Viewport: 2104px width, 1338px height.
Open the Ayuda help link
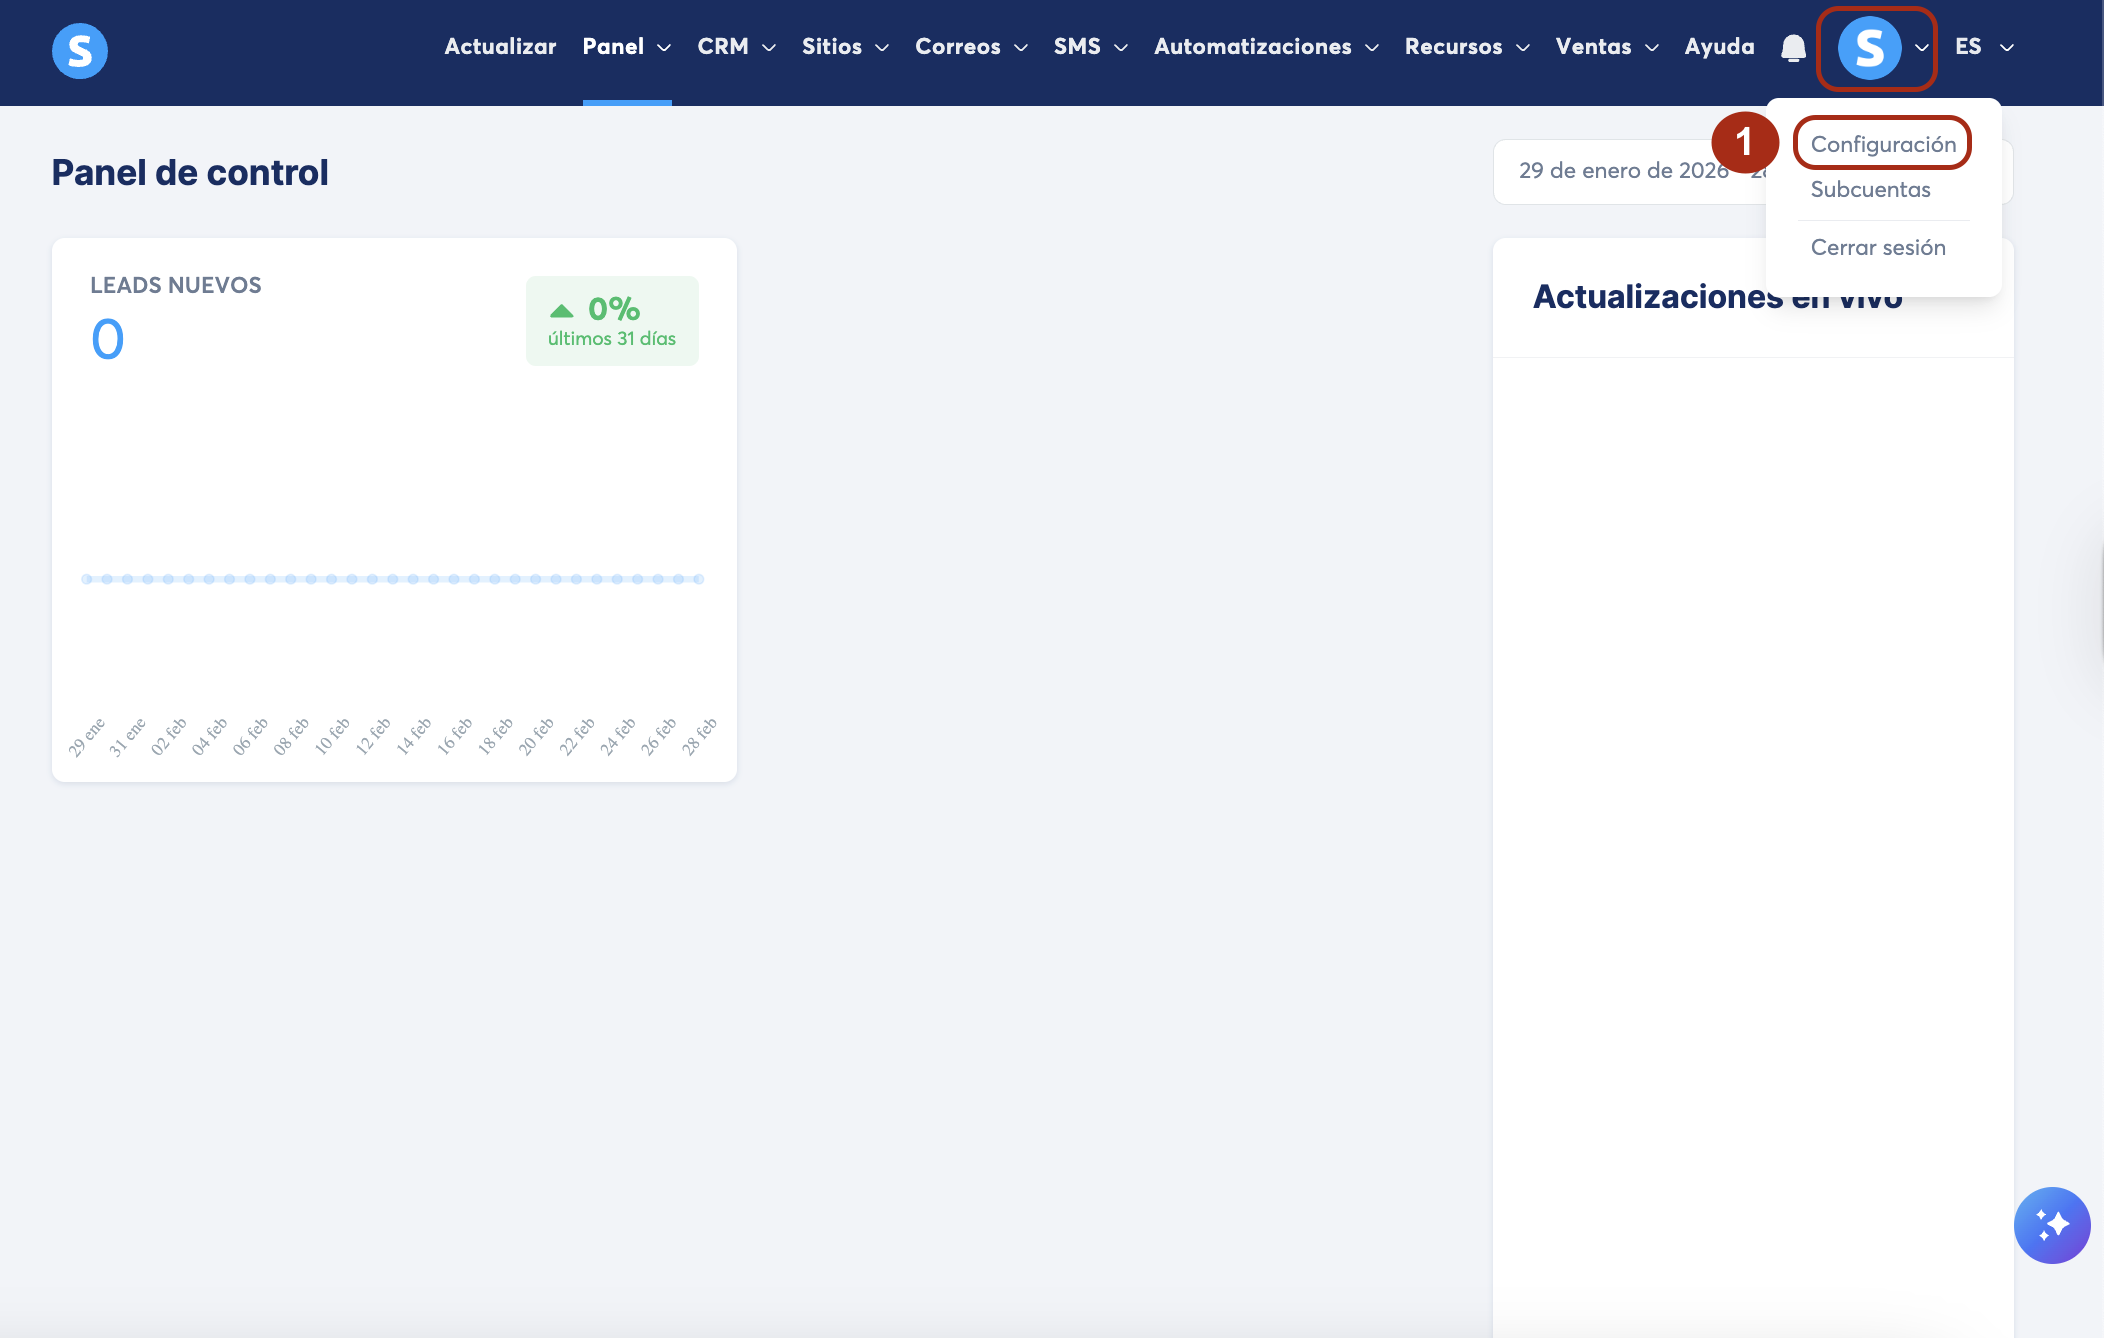[x=1719, y=47]
